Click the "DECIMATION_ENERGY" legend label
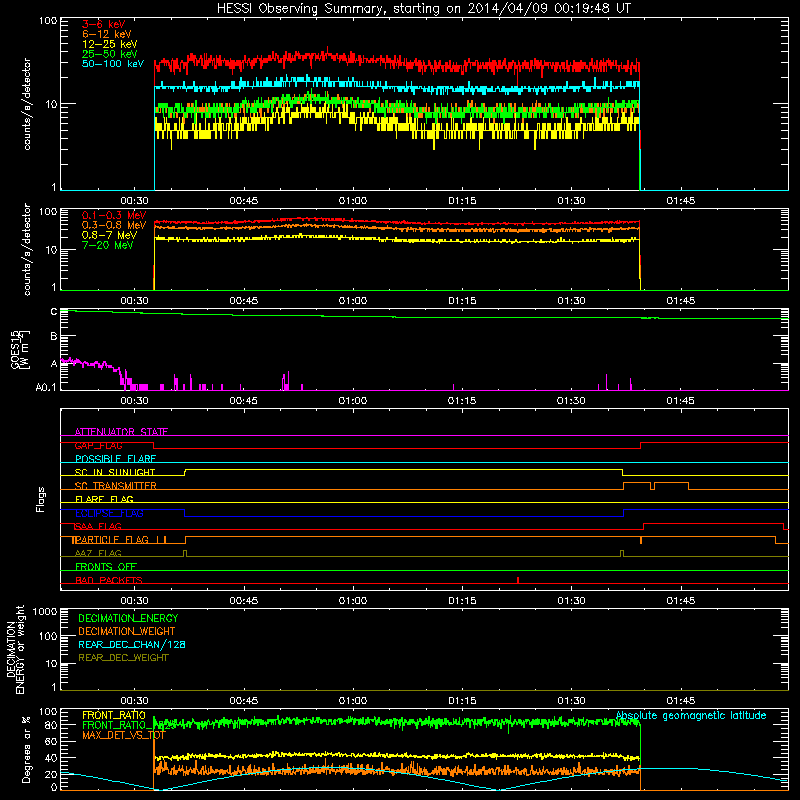The width and height of the screenshot is (800, 800). pos(128,618)
